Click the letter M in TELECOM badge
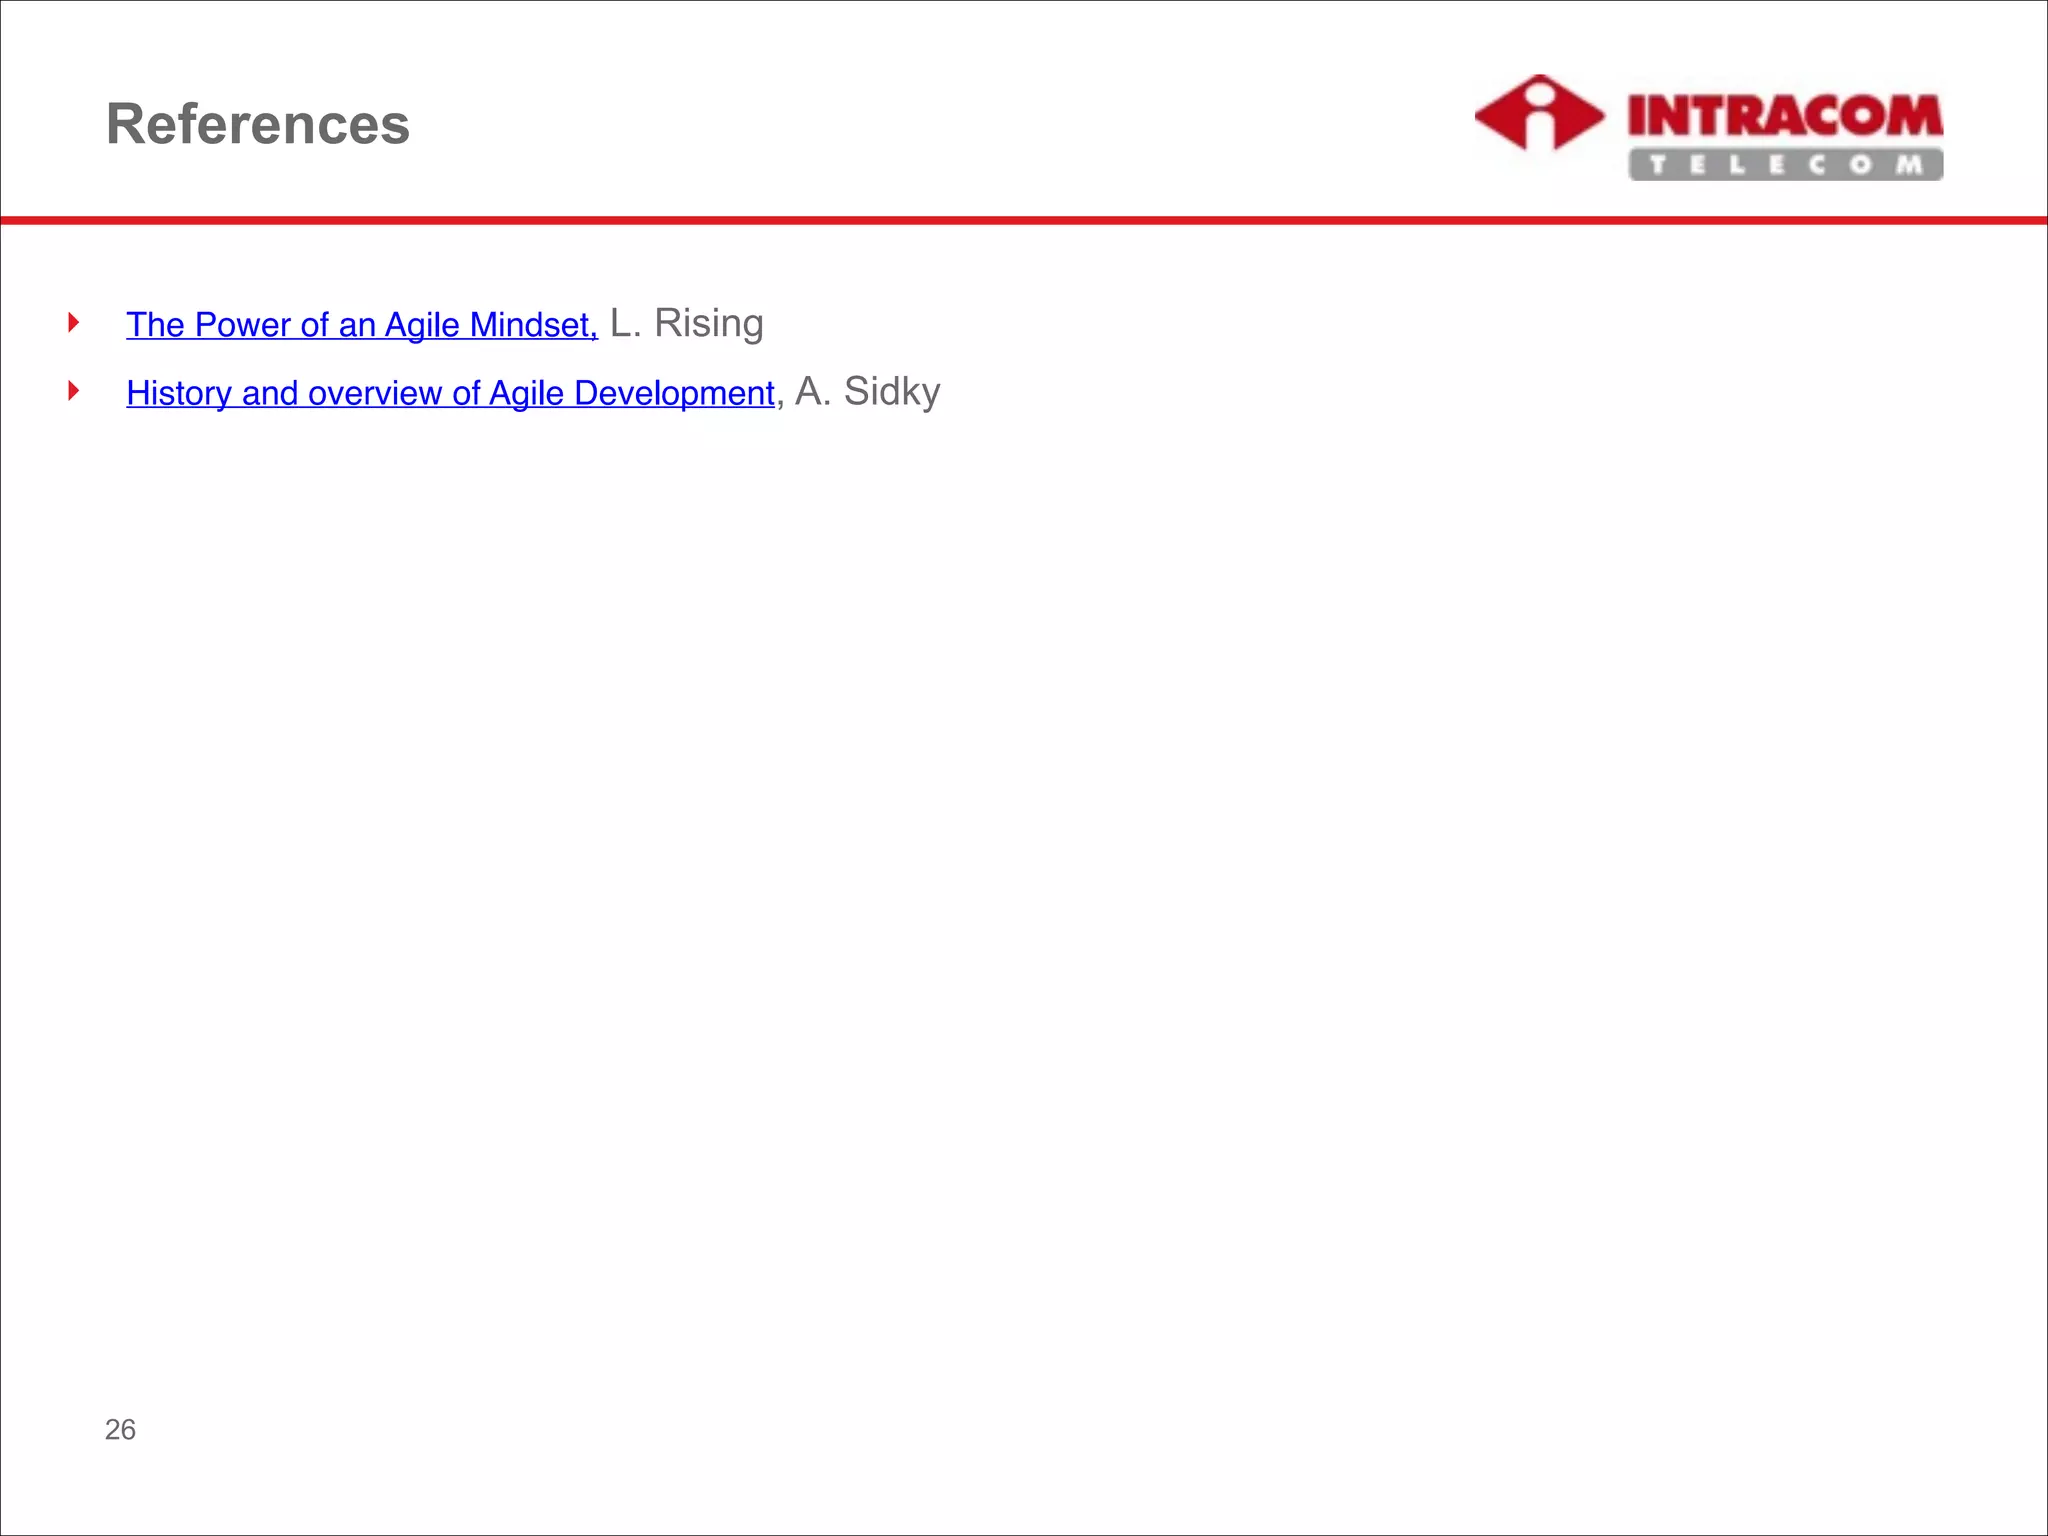Image resolution: width=2048 pixels, height=1536 pixels. [x=1910, y=165]
